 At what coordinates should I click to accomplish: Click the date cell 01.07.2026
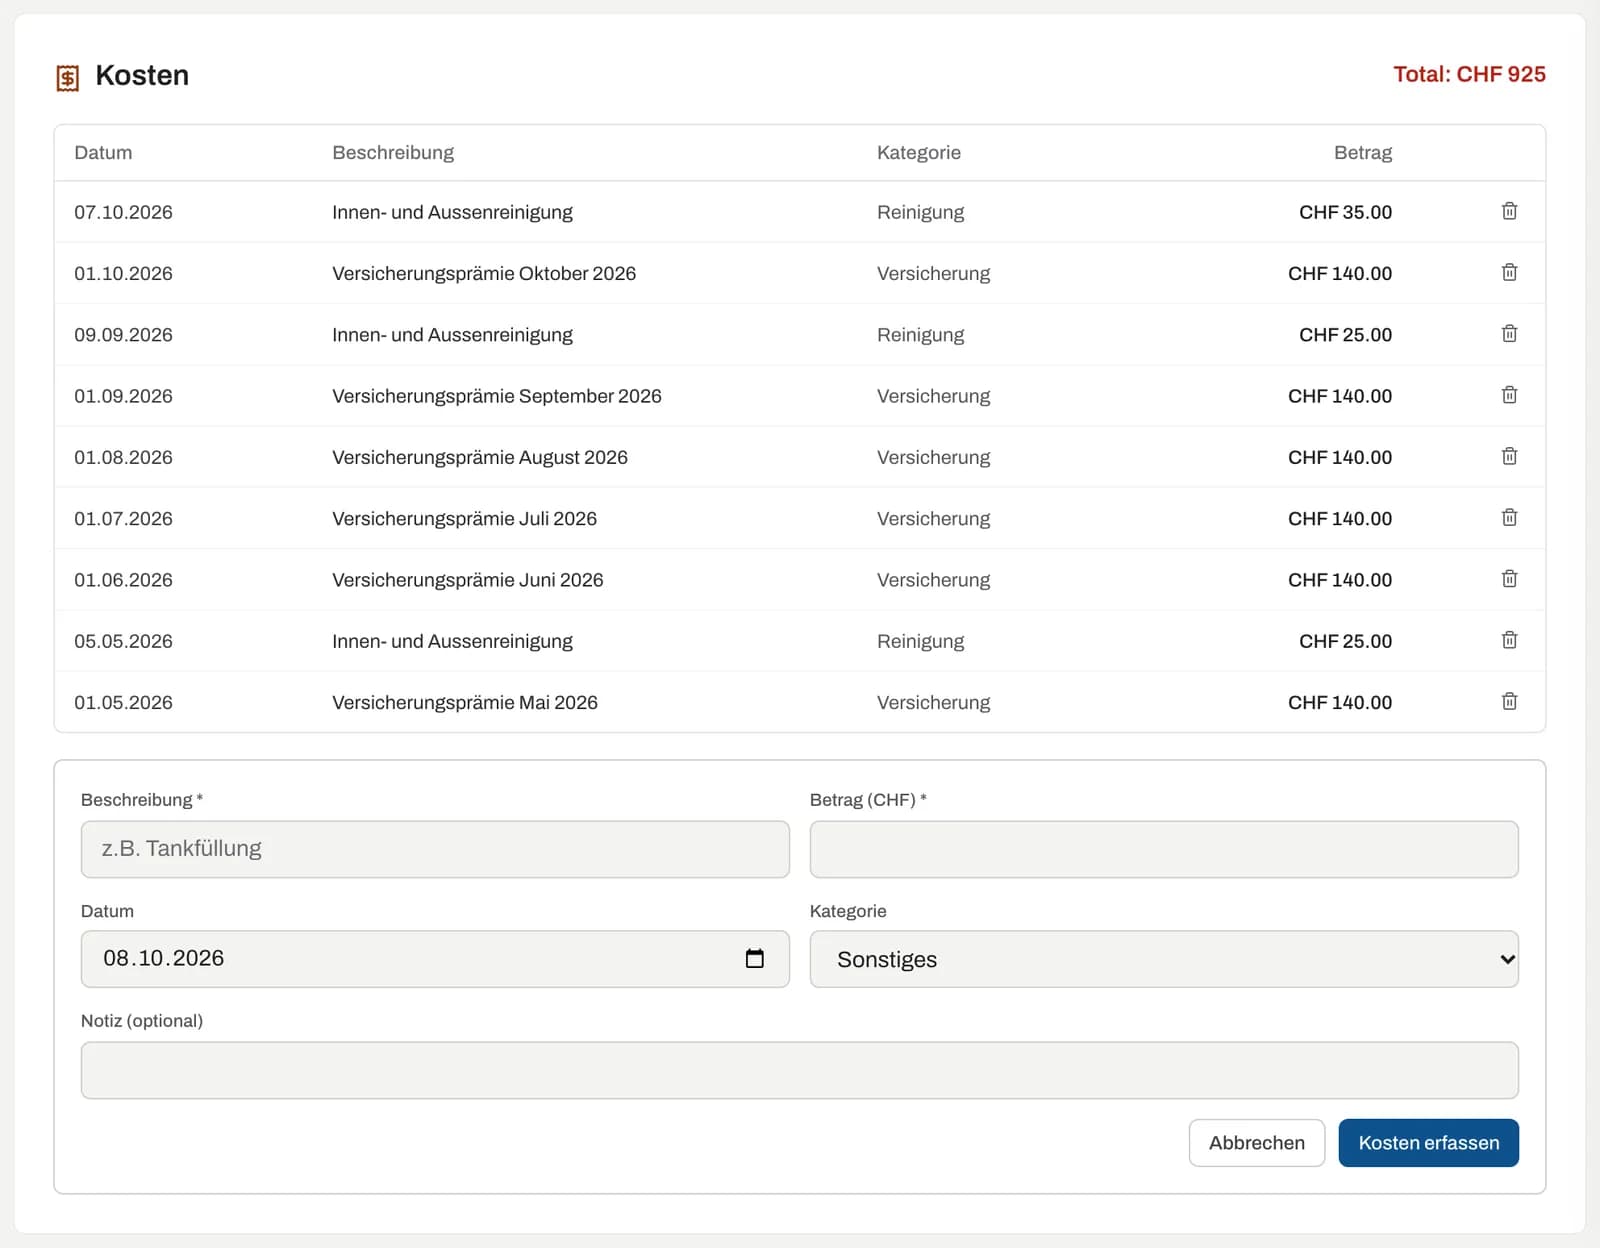pos(123,519)
